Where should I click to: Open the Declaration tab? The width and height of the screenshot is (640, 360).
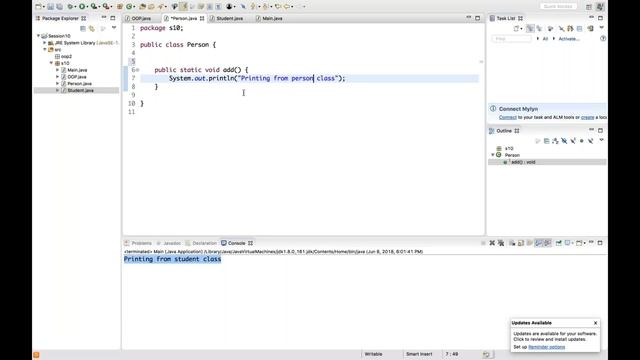pyautogui.click(x=204, y=243)
